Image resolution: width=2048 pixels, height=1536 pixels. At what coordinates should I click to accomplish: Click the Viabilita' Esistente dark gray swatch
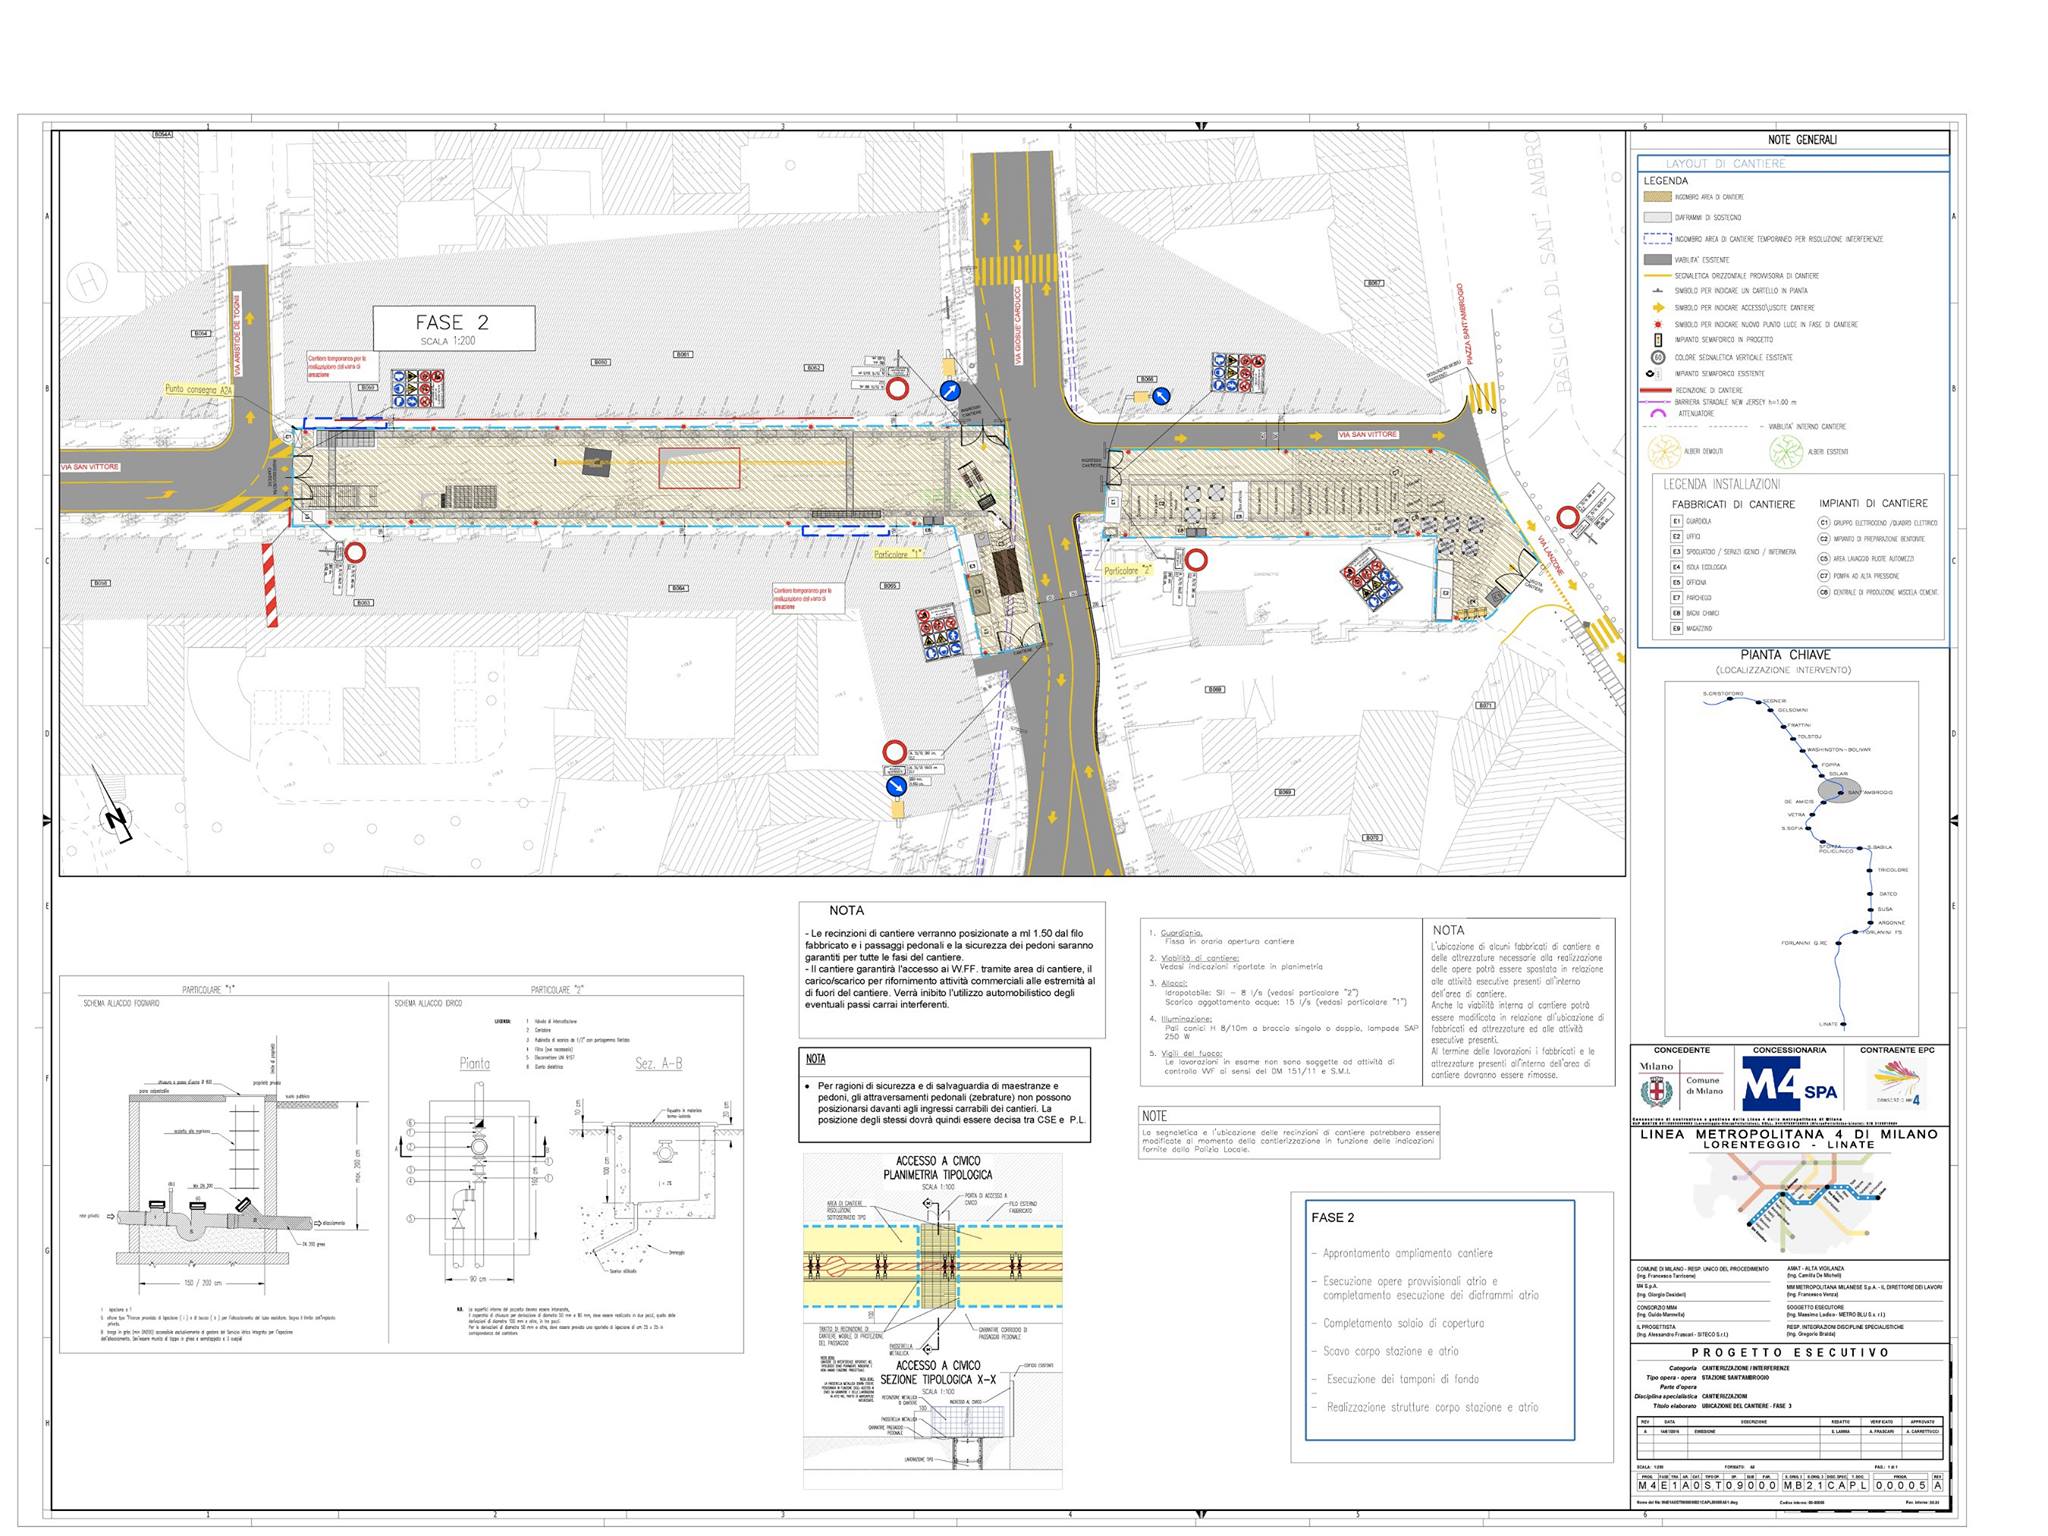coord(1658,260)
